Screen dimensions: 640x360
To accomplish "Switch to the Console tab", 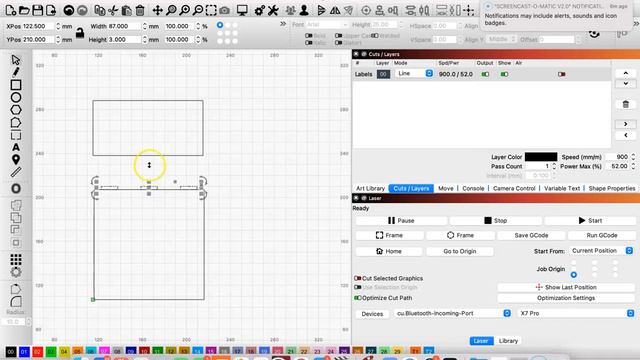I will coord(473,189).
